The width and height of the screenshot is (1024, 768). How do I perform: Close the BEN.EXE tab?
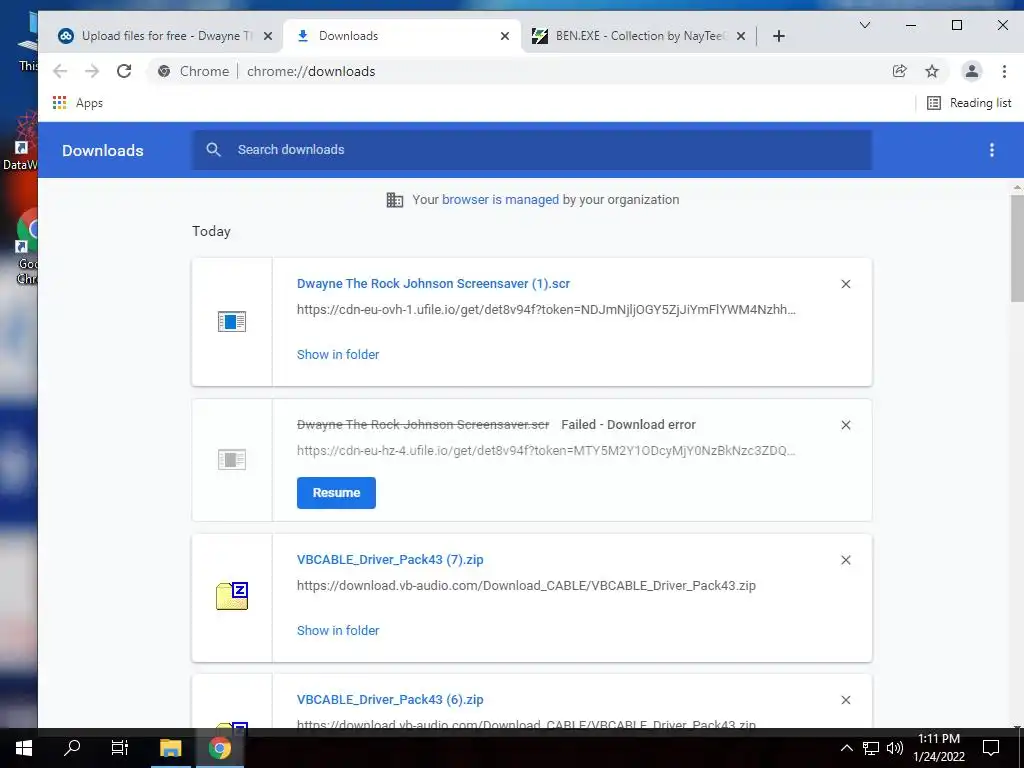(741, 36)
